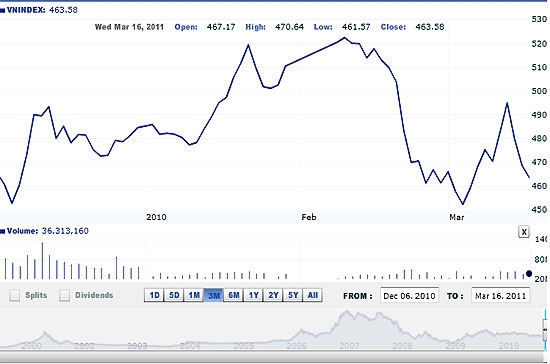Click the 2002 year in overview
550x364 pixels.
[x=84, y=346]
